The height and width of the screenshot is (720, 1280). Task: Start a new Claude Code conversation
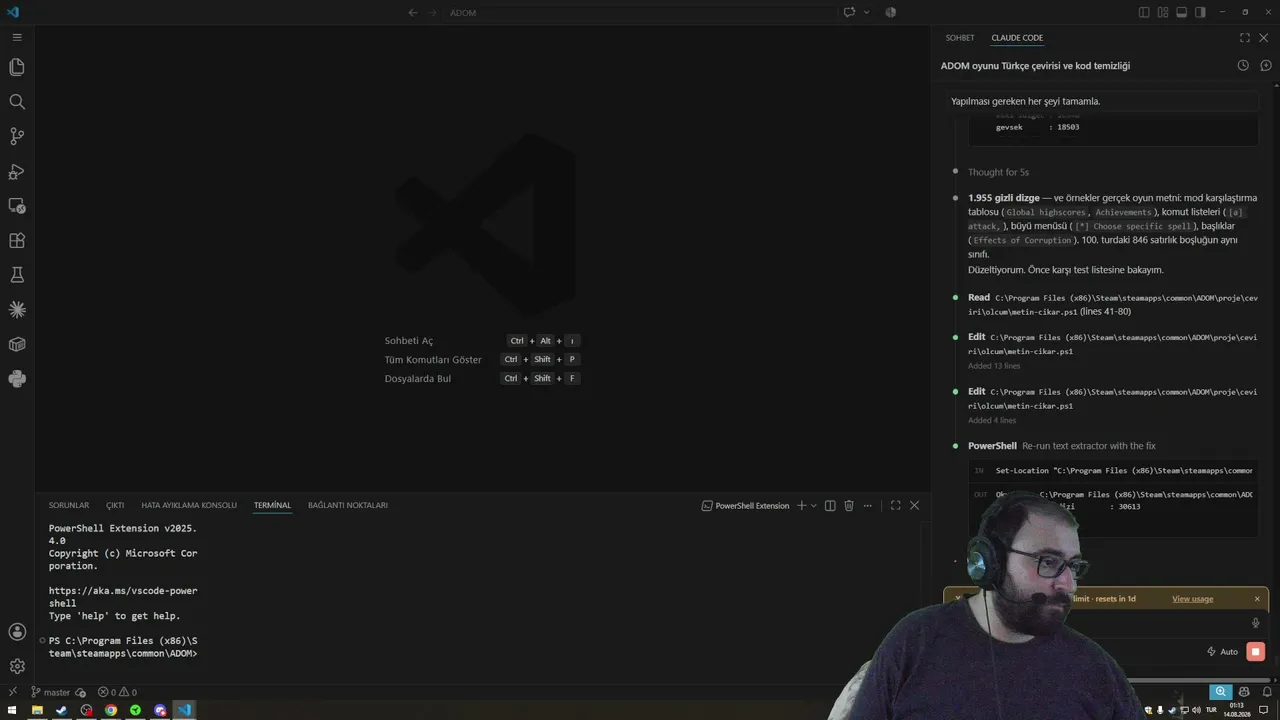1265,66
